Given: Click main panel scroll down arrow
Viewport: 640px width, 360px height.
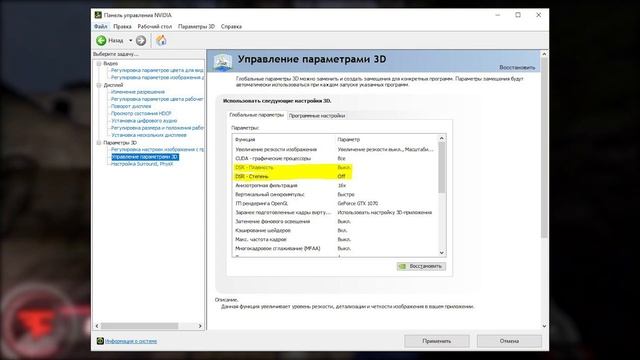Looking at the screenshot, I should [x=544, y=326].
